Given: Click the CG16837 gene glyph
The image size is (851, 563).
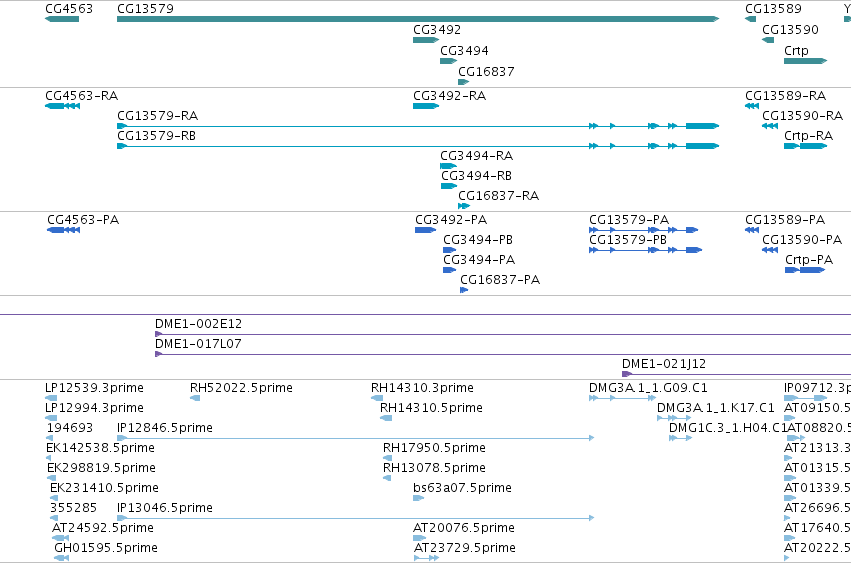Looking at the screenshot, I should [x=463, y=82].
